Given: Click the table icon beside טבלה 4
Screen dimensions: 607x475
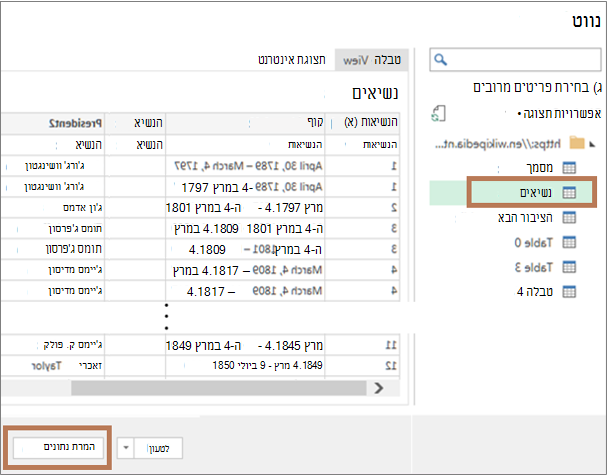Looking at the screenshot, I should coord(569,292).
